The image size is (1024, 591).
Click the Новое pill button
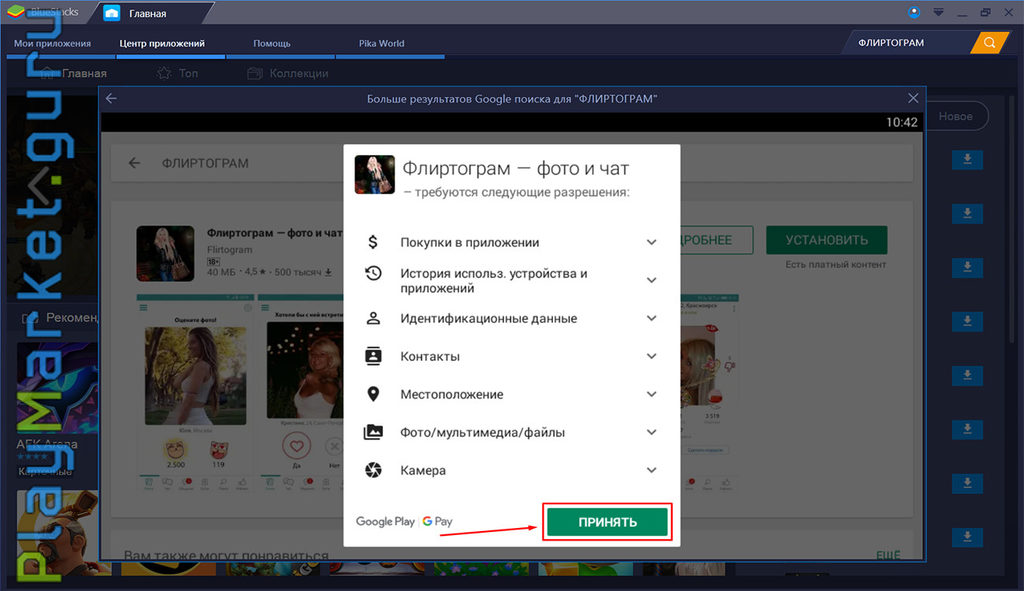pos(955,116)
